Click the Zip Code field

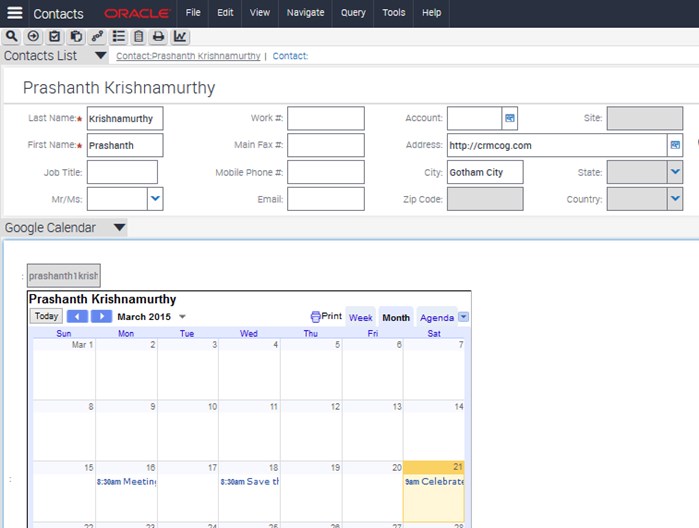(485, 198)
